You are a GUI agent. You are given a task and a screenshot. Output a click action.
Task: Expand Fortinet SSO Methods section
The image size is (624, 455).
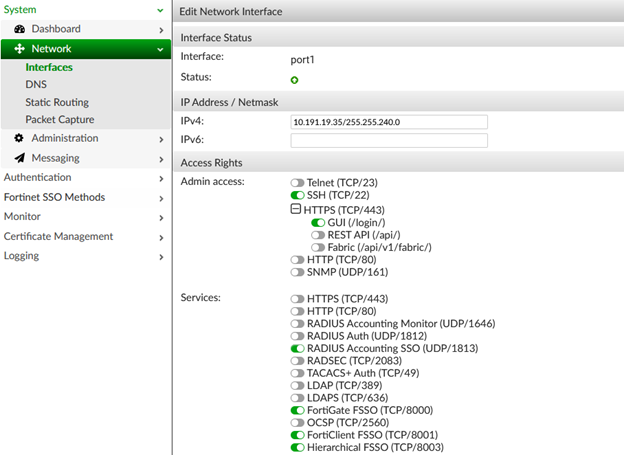click(x=160, y=197)
